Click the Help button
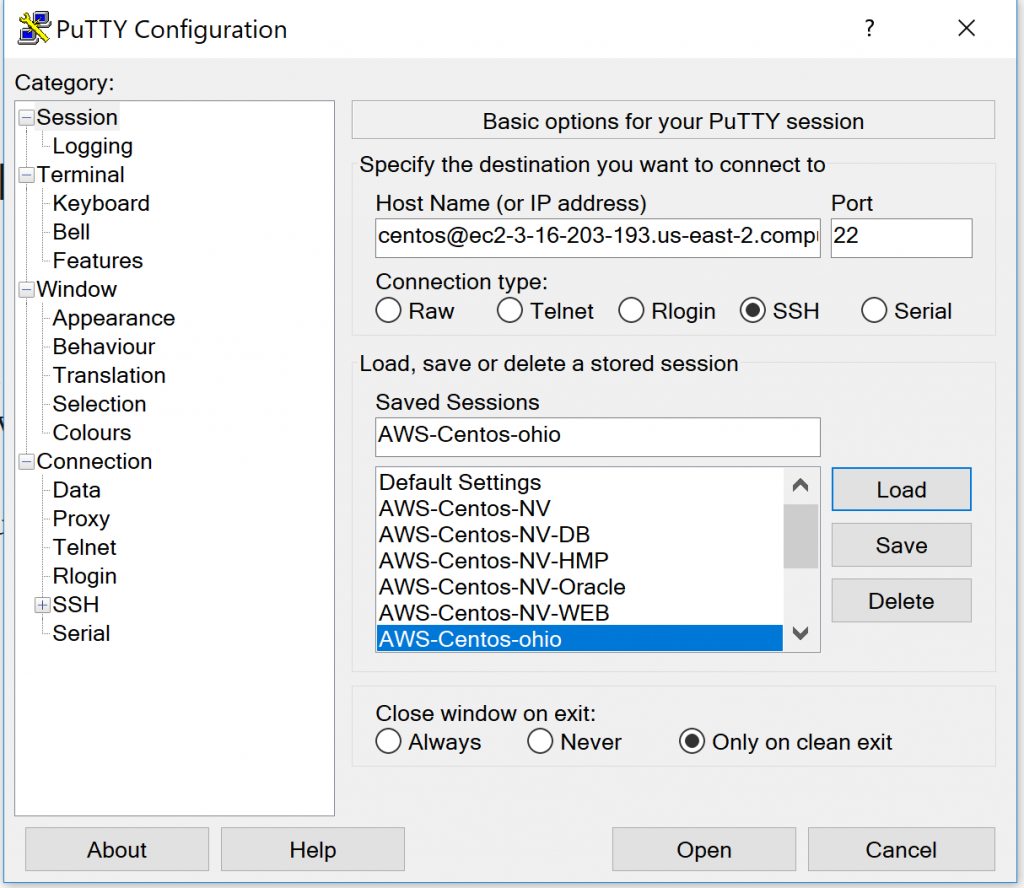 click(x=313, y=849)
